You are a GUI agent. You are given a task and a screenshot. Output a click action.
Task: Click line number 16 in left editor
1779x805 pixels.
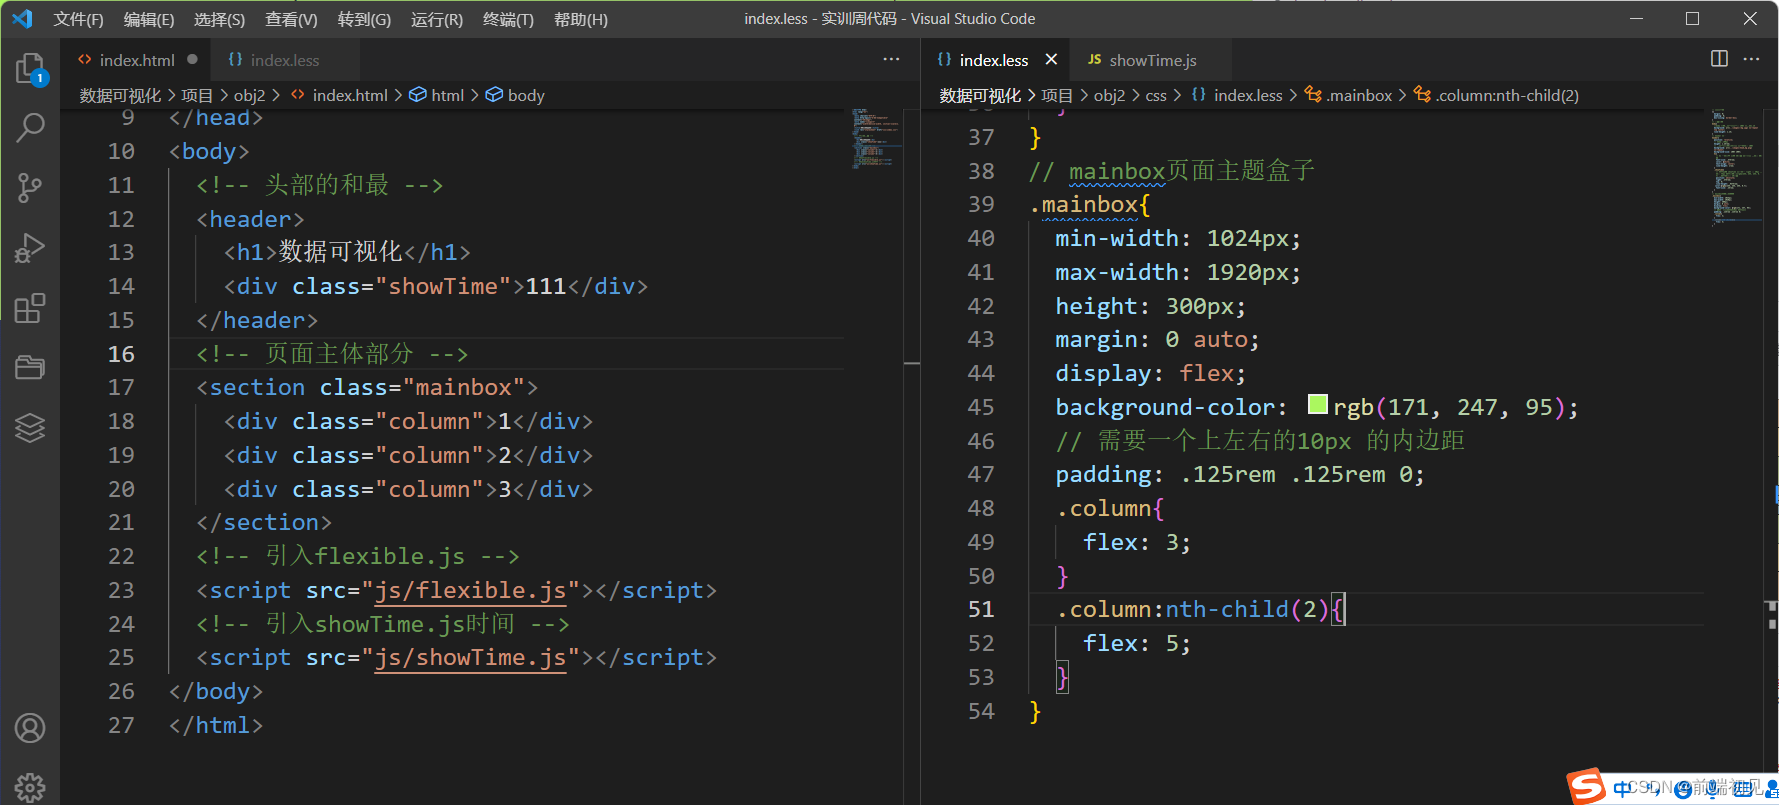[121, 354]
